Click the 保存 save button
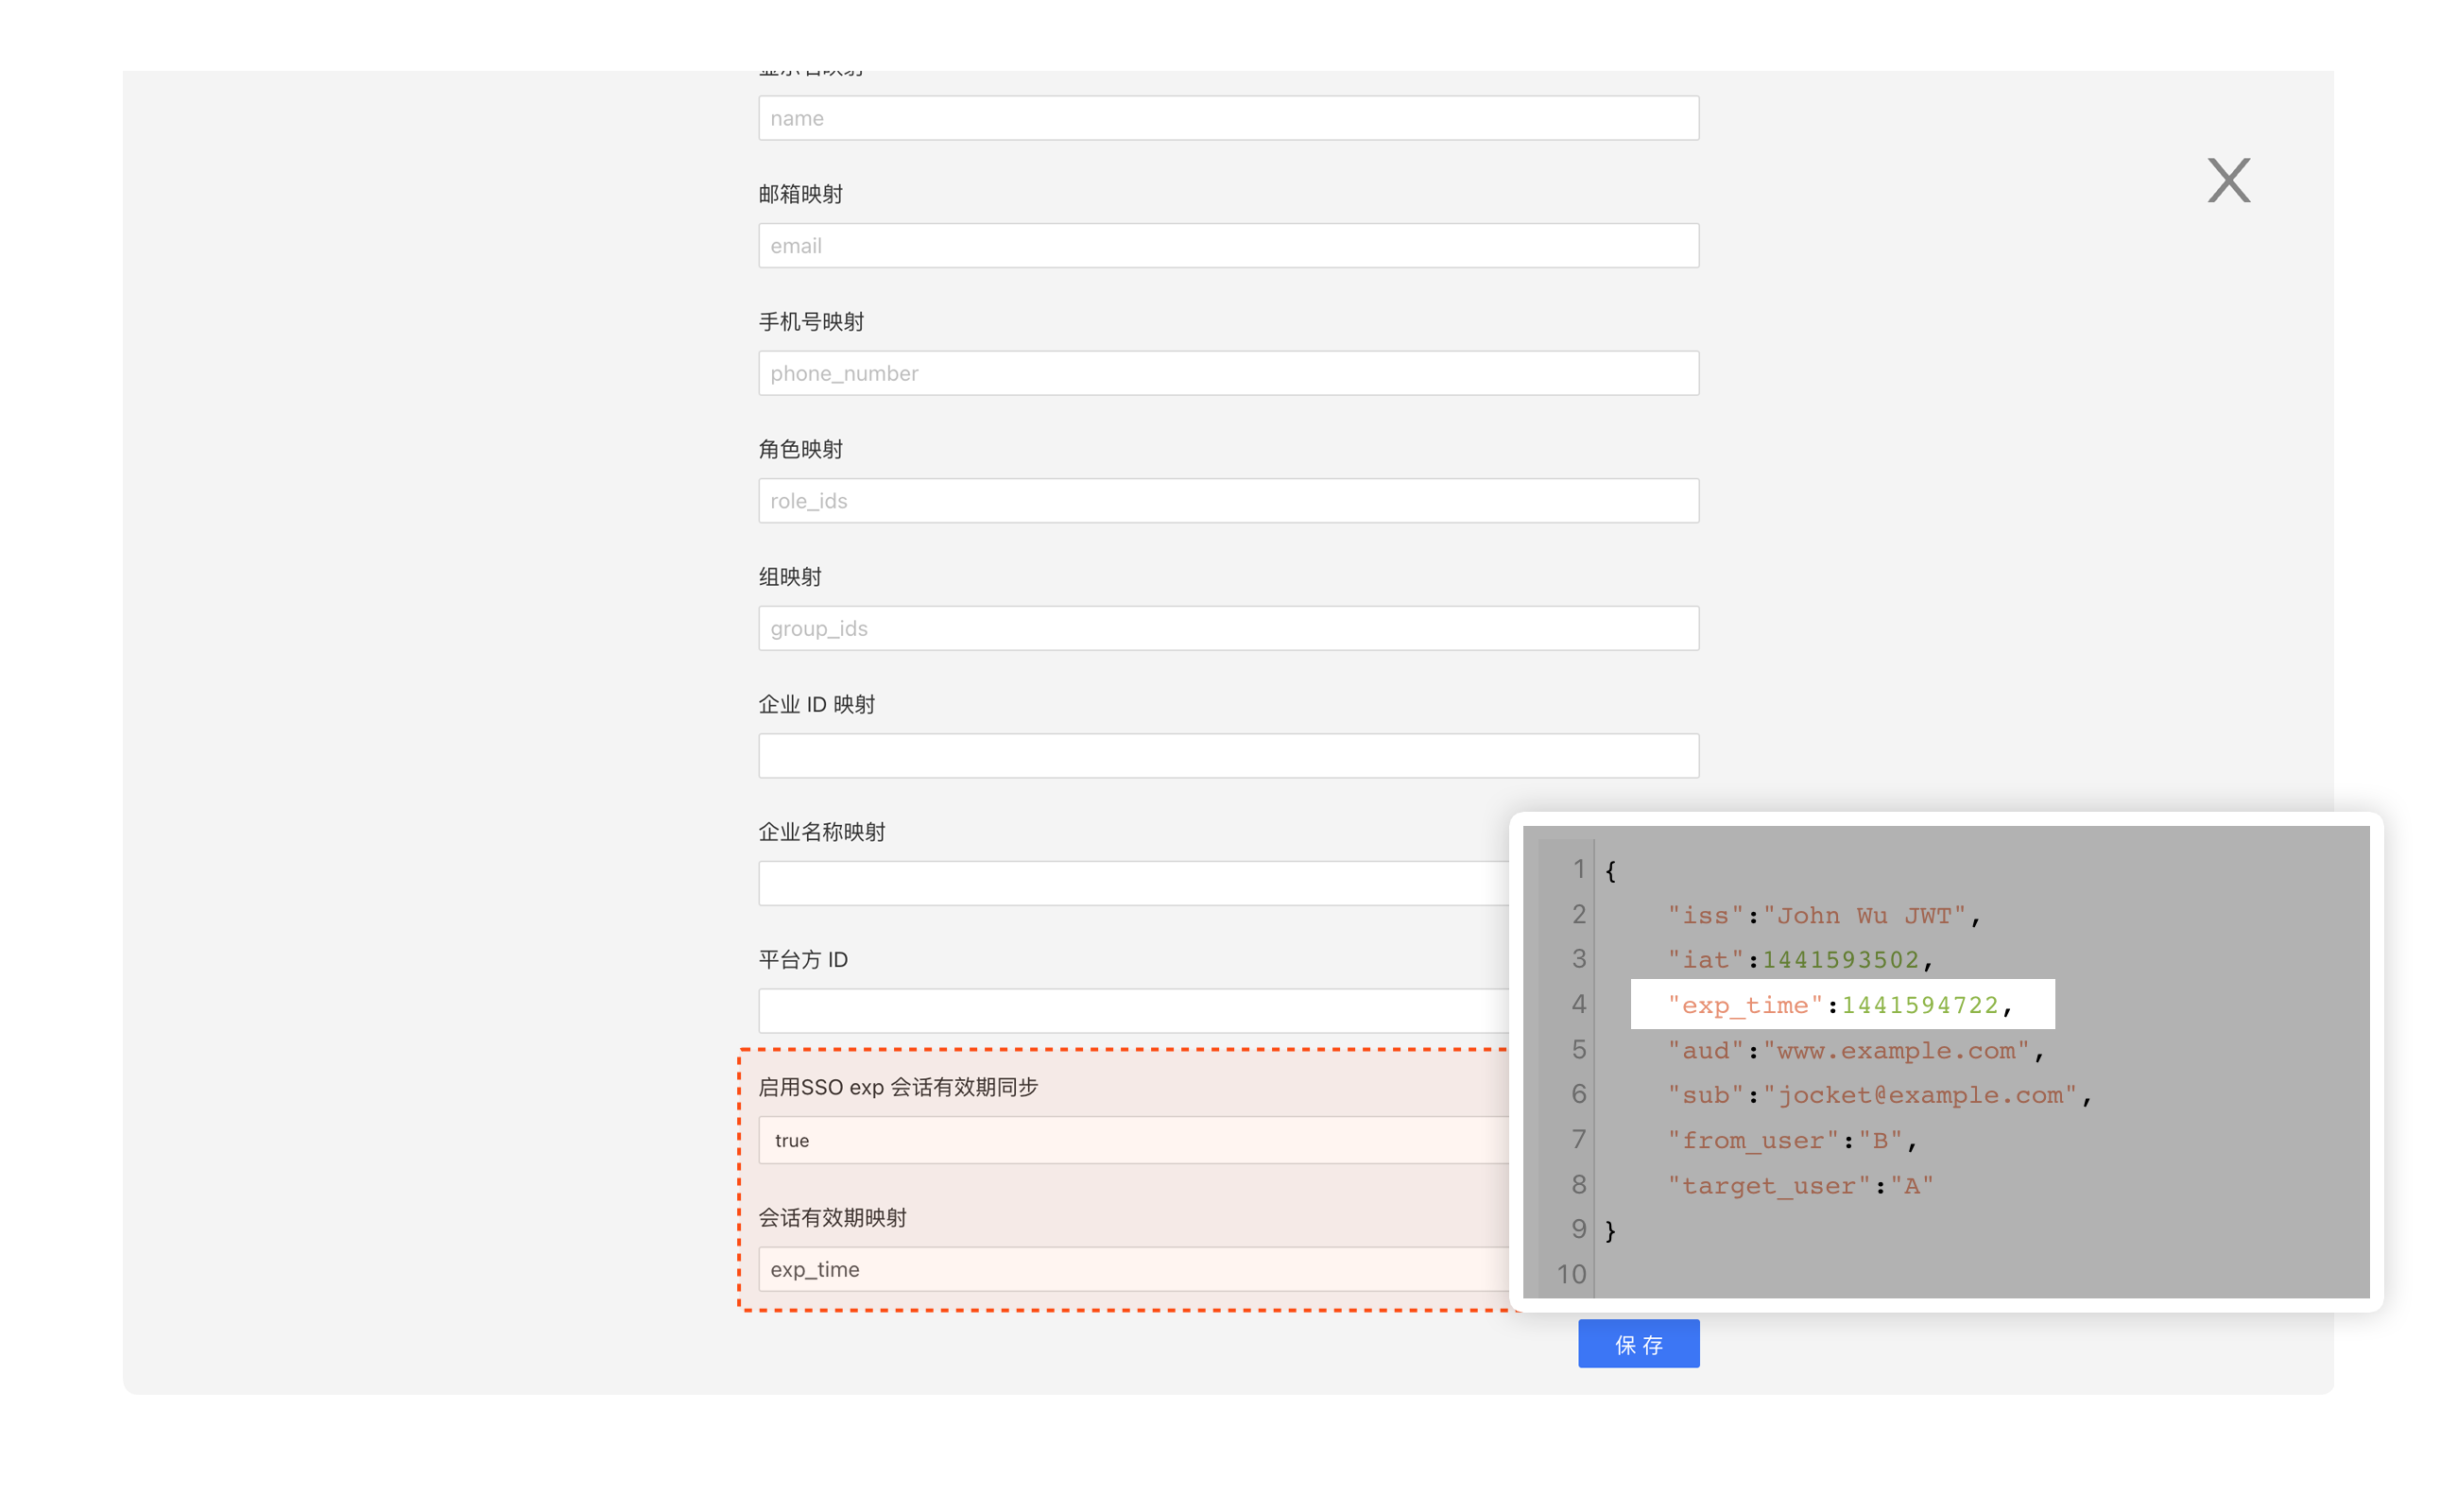The height and width of the screenshot is (1512, 2457). (x=1638, y=1343)
